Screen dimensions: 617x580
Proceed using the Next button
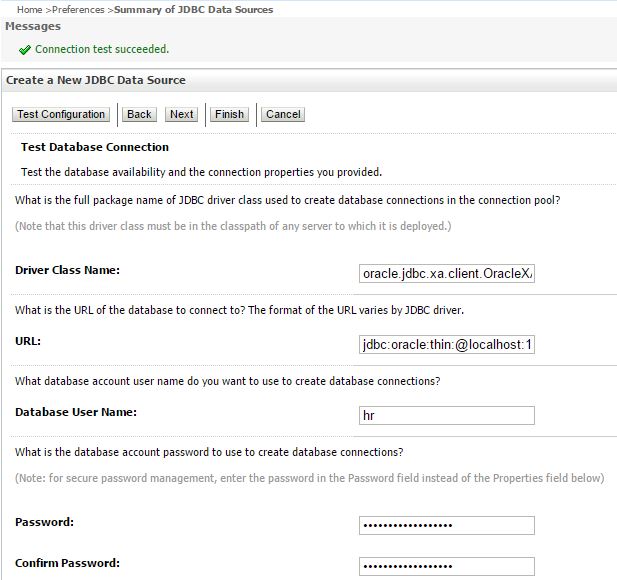click(182, 114)
